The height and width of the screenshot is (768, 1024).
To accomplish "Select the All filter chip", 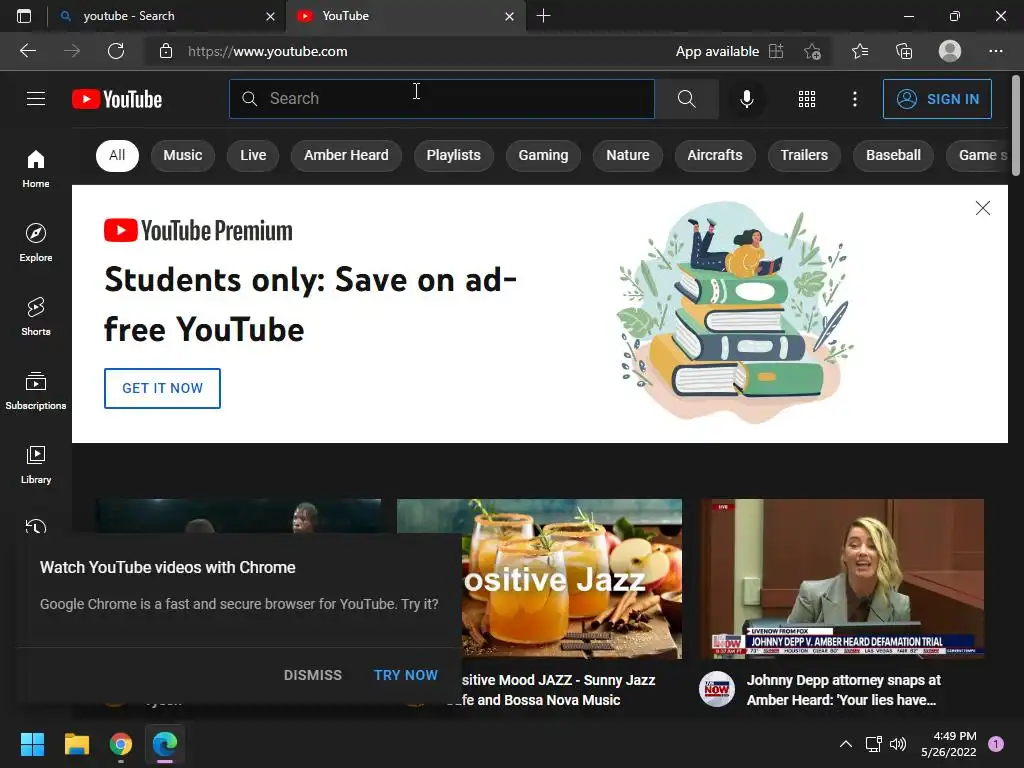I will coord(118,155).
